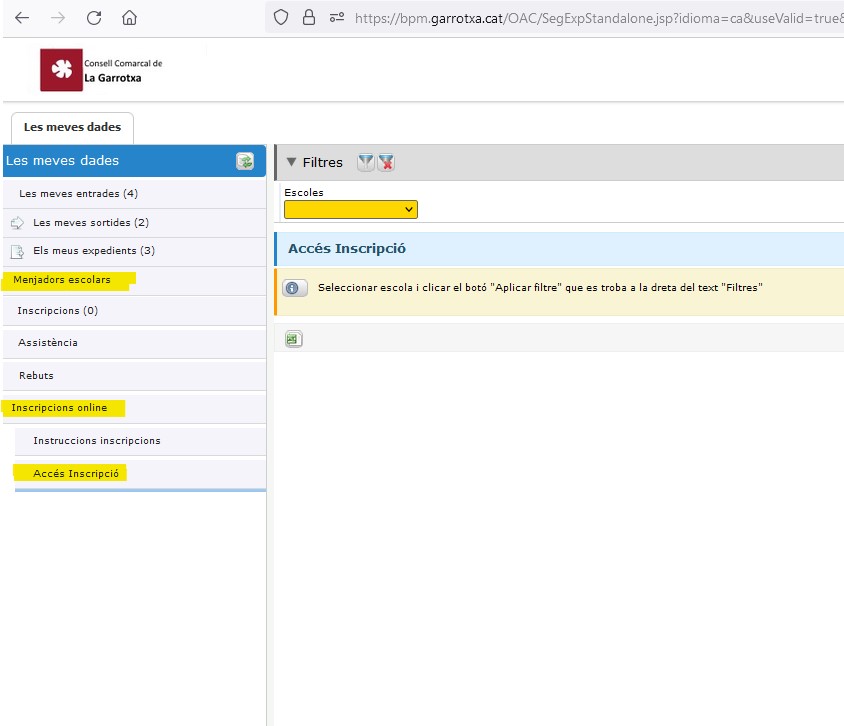Click the Filtres label

point(322,163)
